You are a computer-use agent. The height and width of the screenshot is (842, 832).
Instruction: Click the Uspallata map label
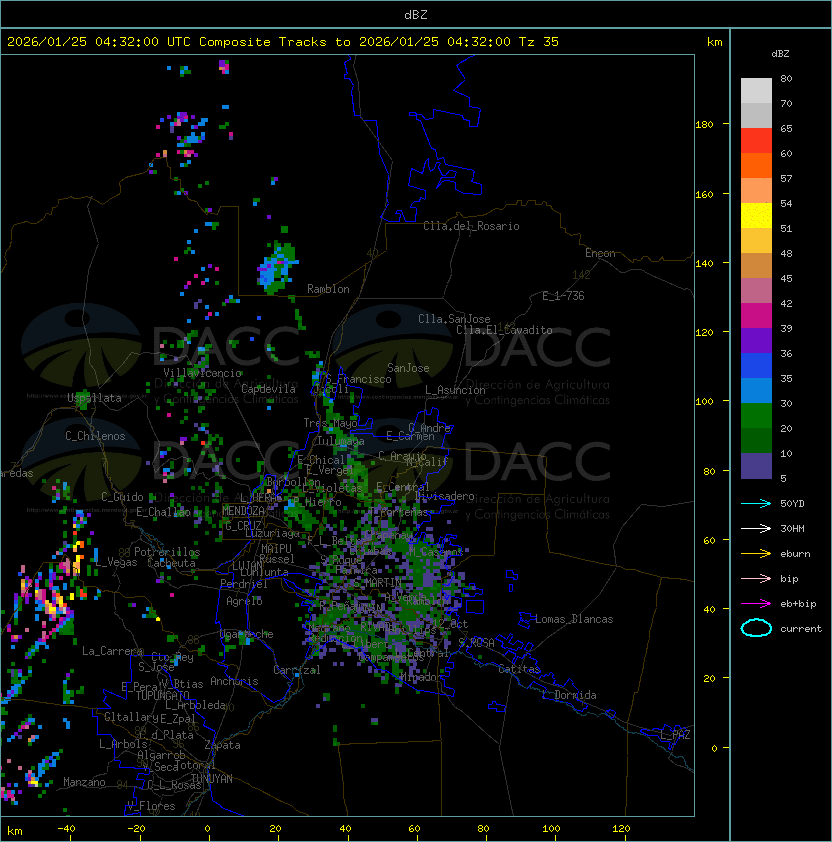click(94, 398)
